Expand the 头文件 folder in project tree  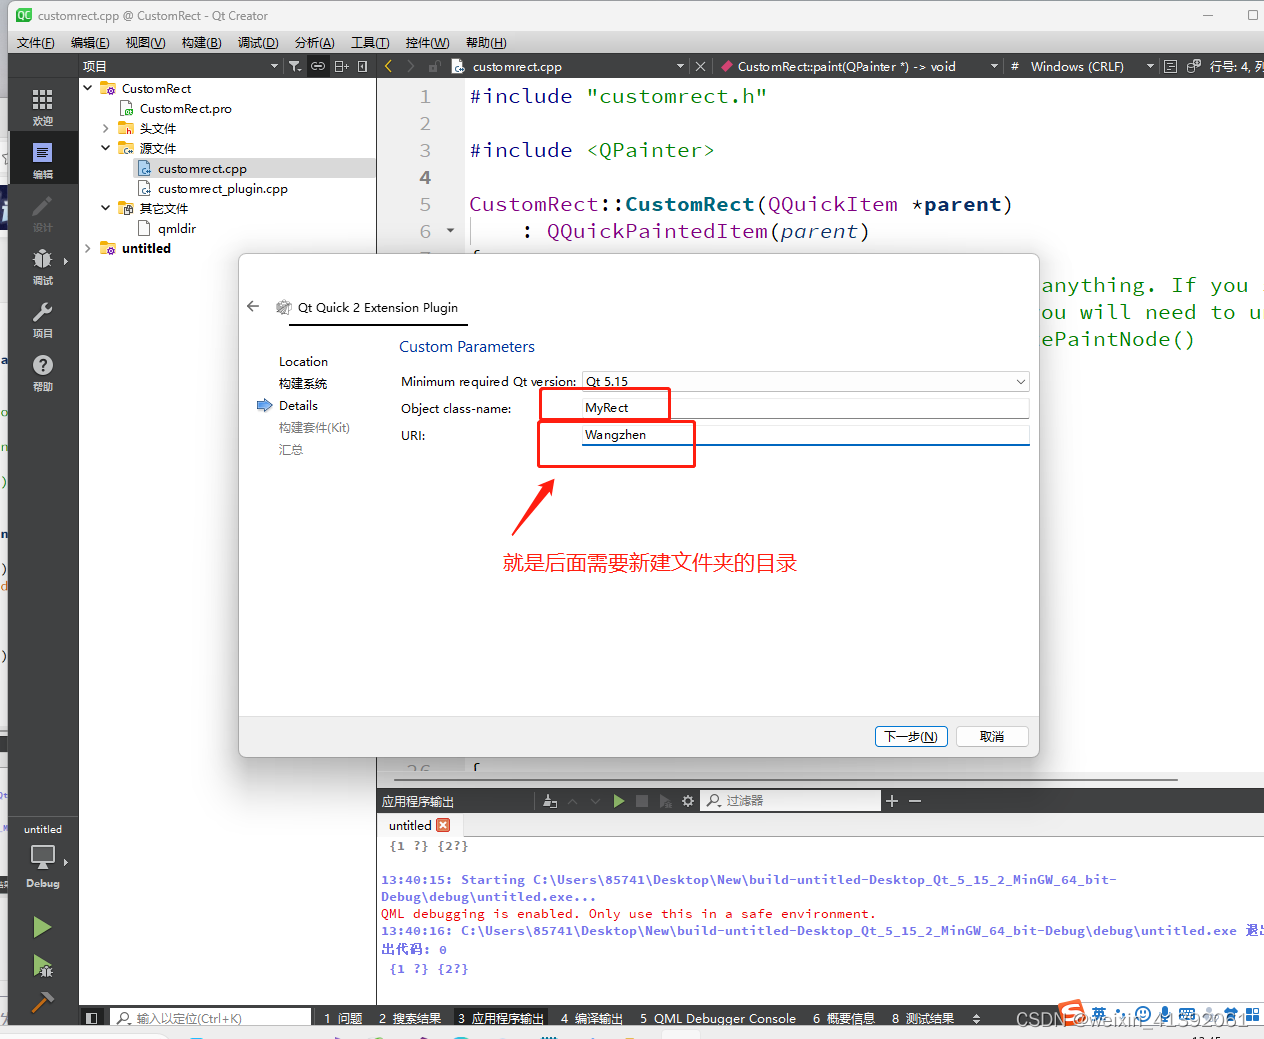point(103,127)
